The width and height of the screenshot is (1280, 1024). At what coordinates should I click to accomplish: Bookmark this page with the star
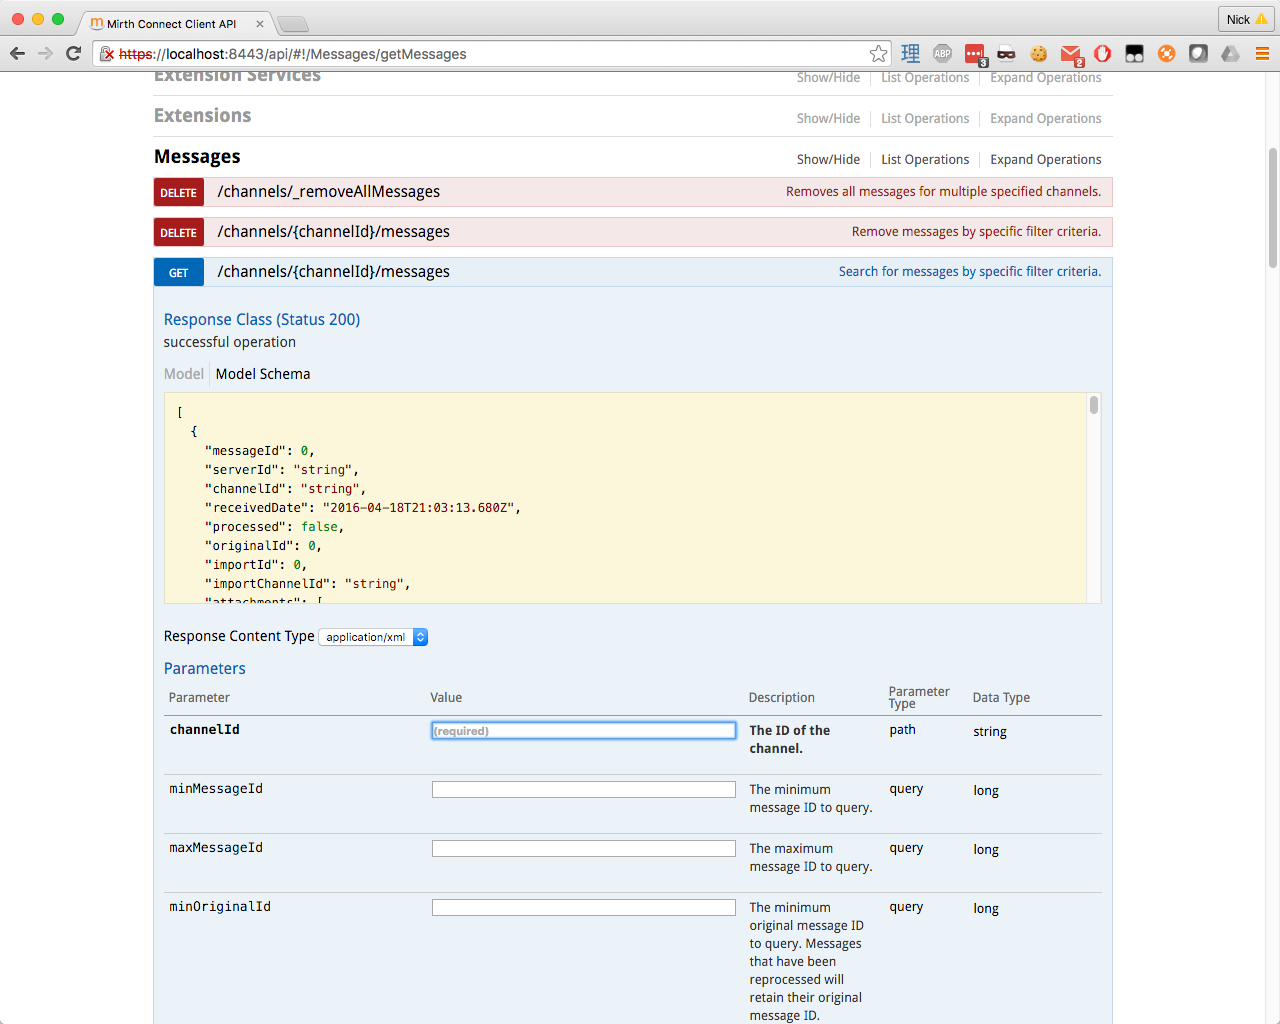click(878, 54)
